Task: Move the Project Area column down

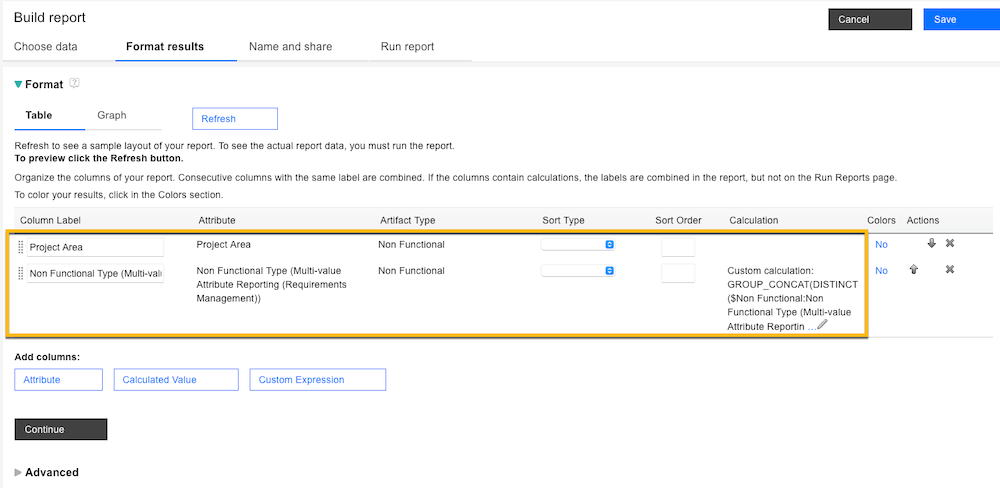Action: point(931,243)
